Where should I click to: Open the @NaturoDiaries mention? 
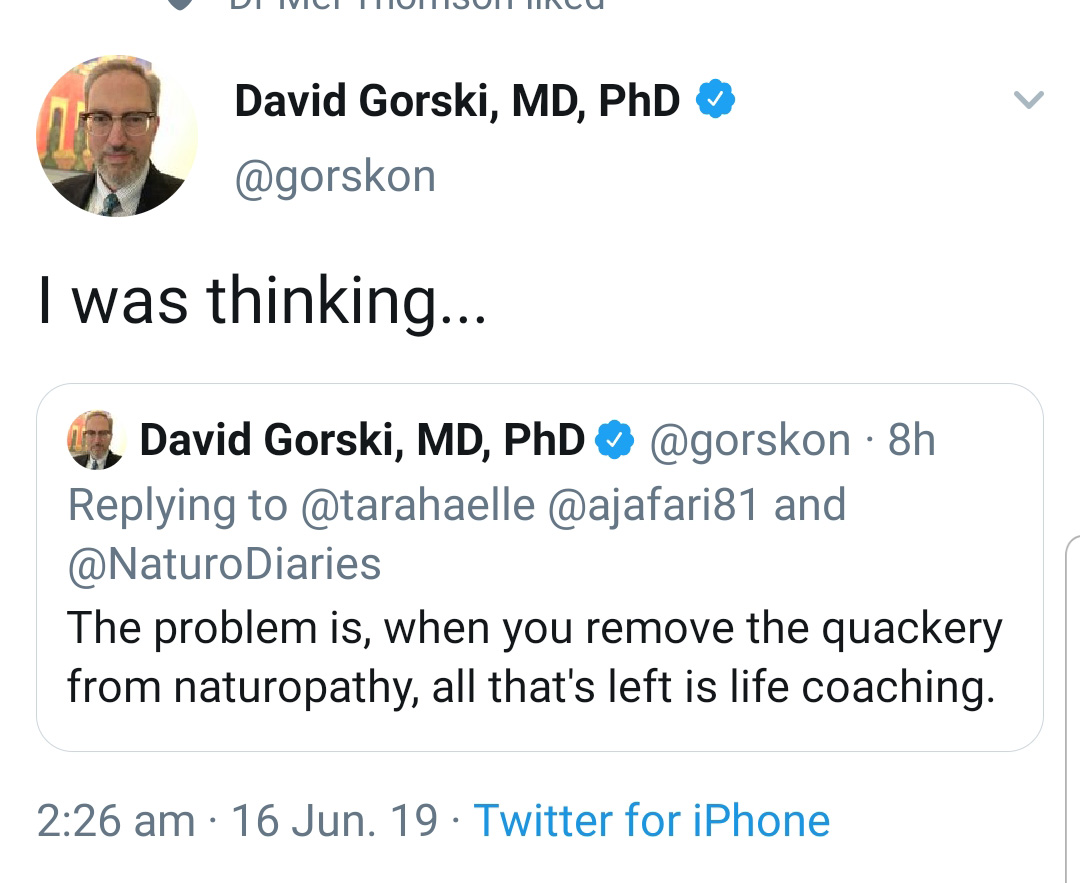[224, 564]
